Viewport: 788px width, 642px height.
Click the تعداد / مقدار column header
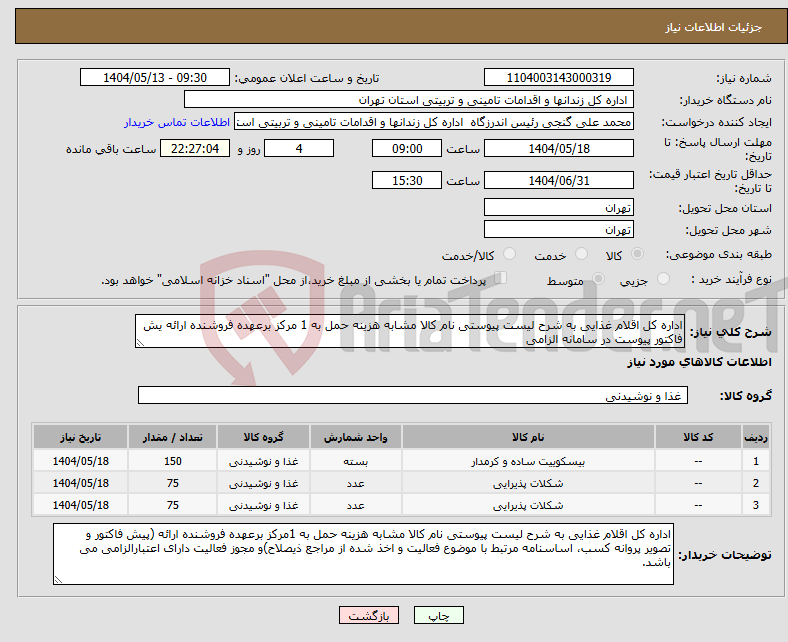point(172,437)
